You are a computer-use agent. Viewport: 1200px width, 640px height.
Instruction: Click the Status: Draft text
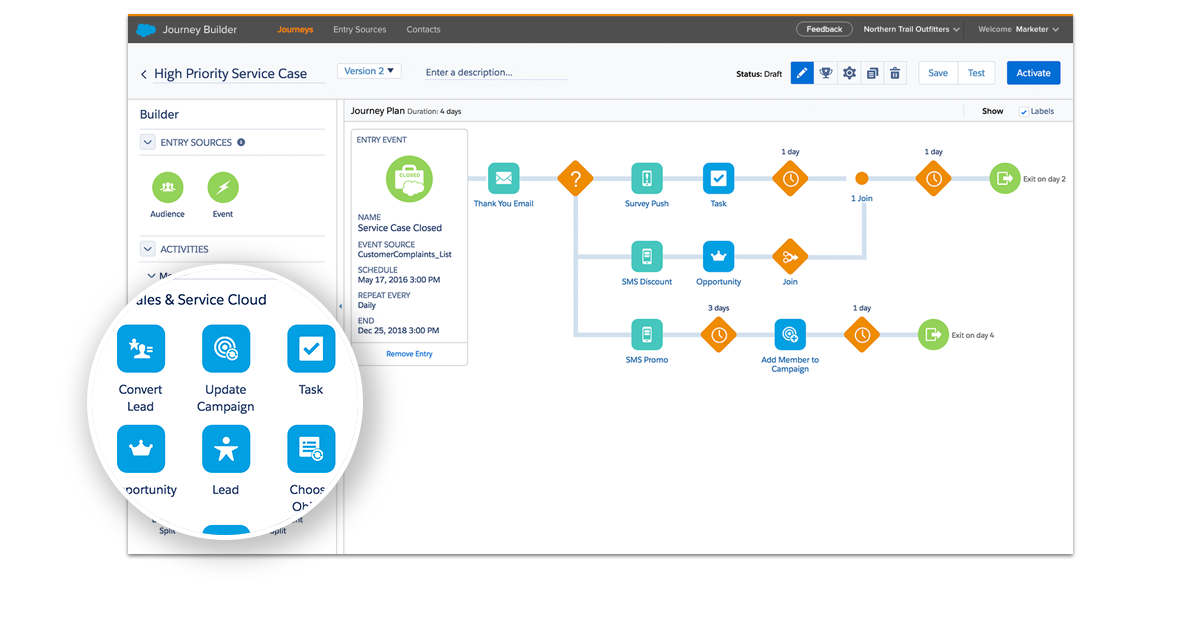pos(759,74)
